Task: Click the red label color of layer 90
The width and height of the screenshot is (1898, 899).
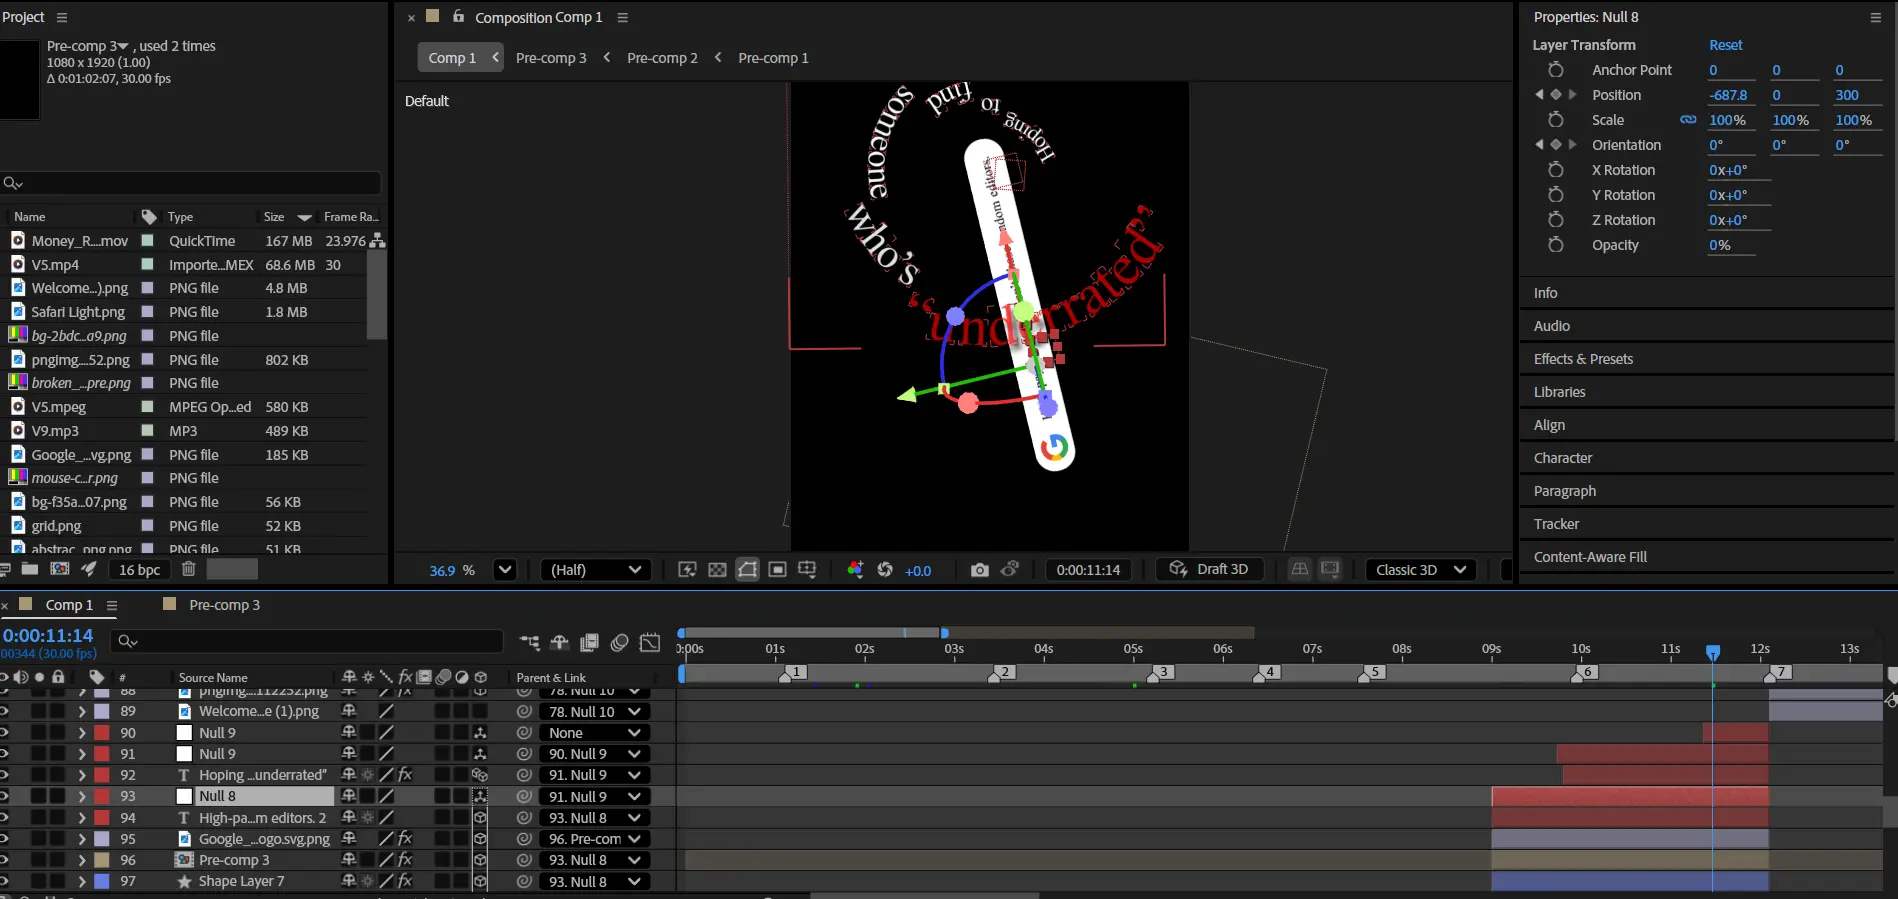Action: click(102, 733)
